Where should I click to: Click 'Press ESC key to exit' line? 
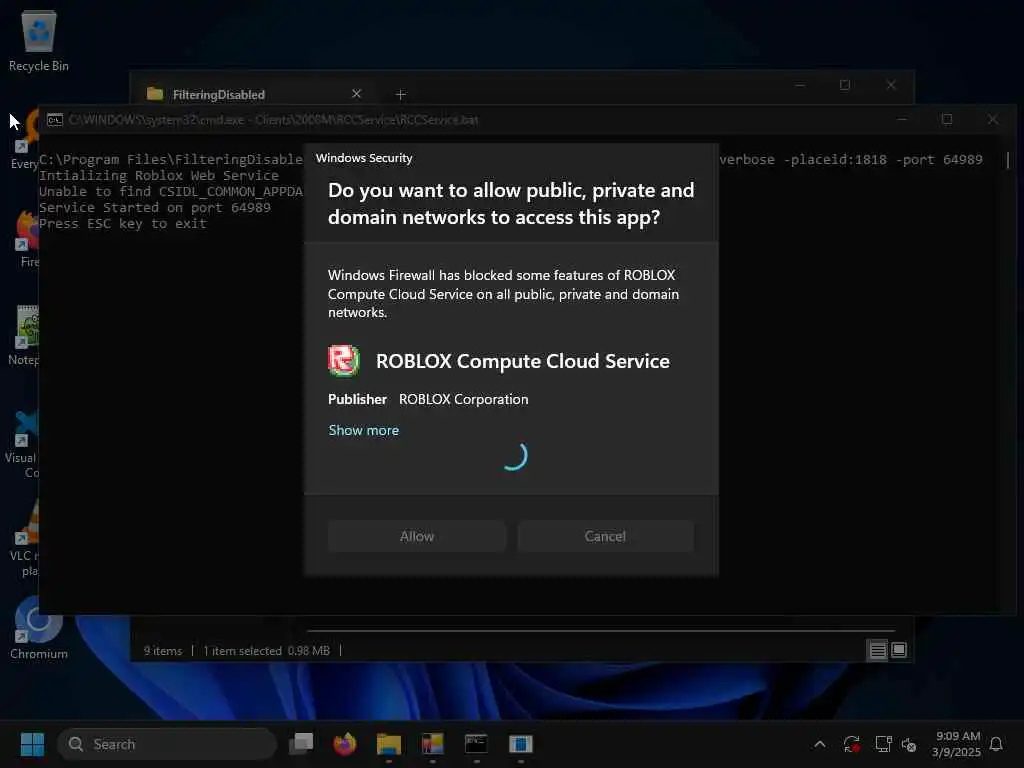pos(123,224)
